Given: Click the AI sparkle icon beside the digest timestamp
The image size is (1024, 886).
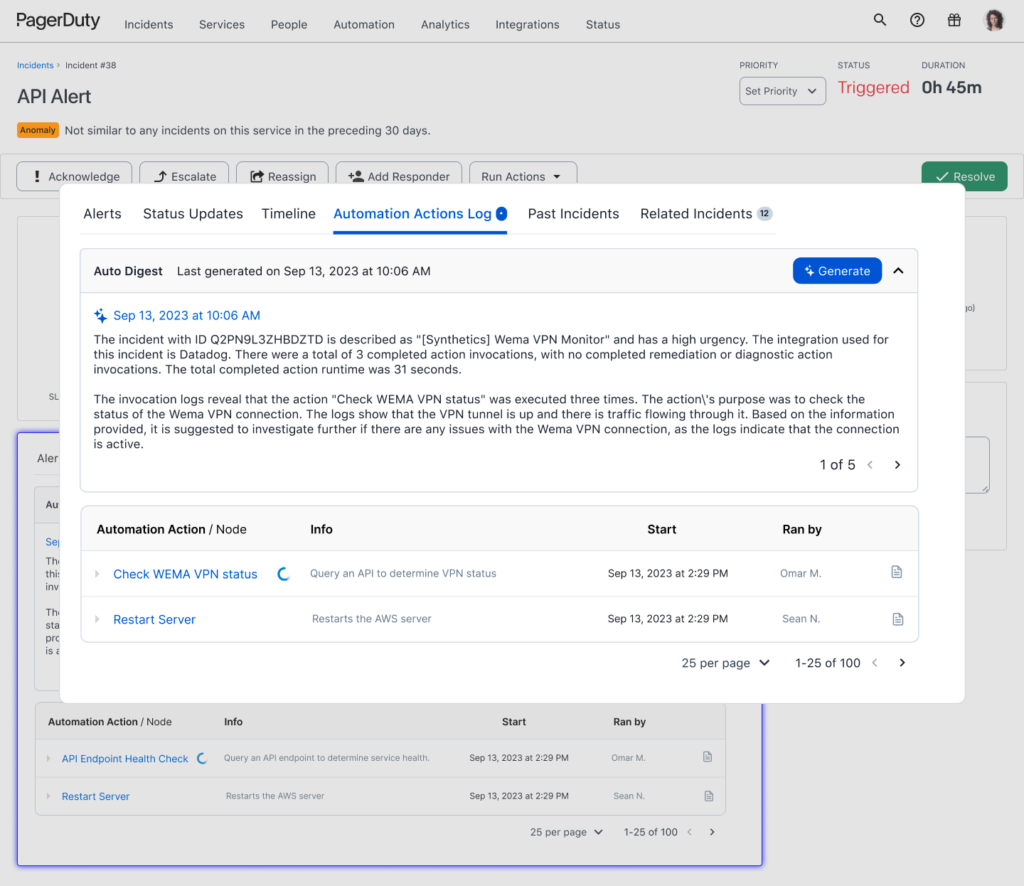Looking at the screenshot, I should pos(100,314).
